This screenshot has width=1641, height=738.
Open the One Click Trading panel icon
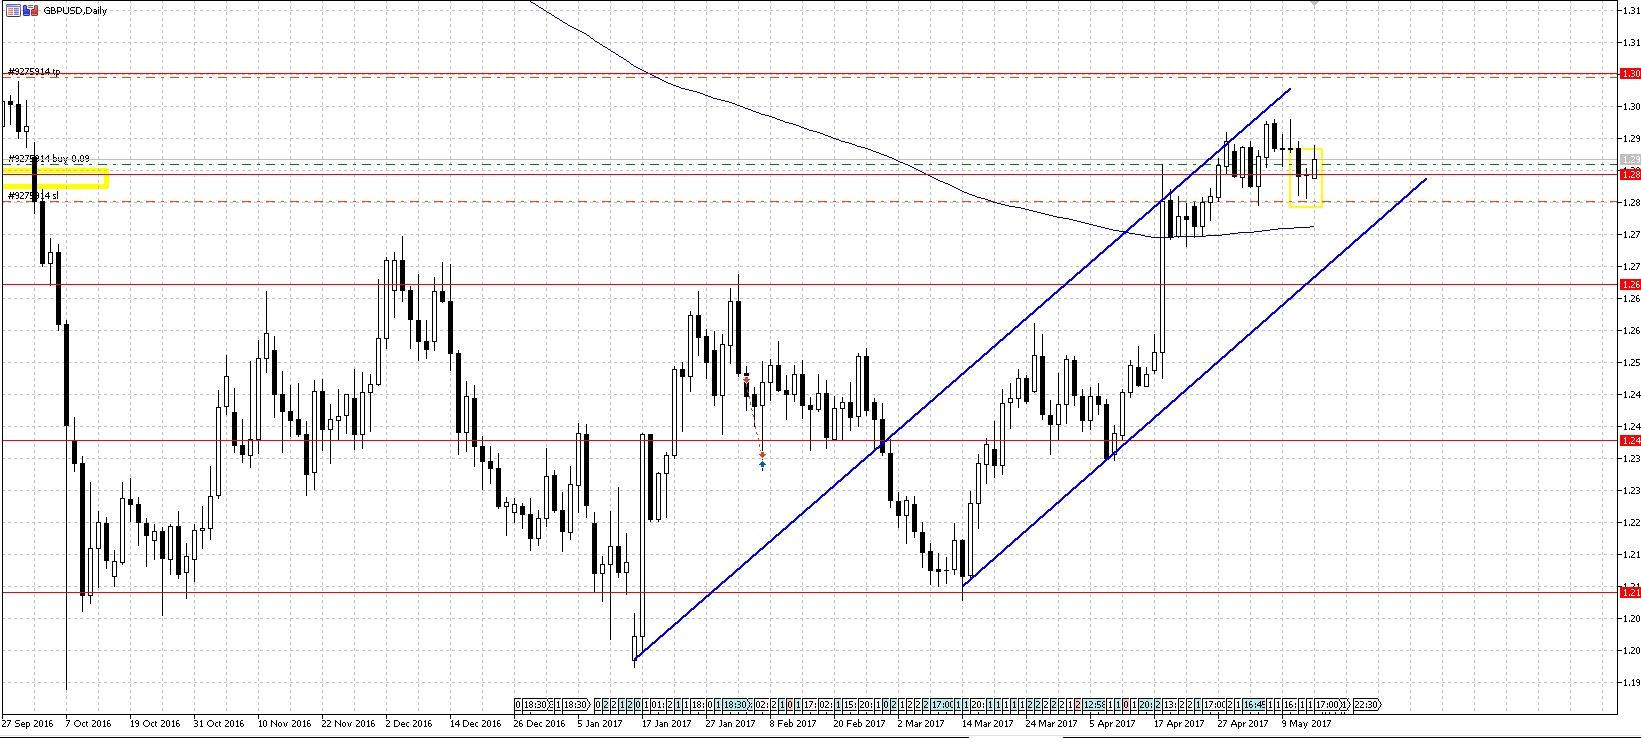click(x=11, y=10)
